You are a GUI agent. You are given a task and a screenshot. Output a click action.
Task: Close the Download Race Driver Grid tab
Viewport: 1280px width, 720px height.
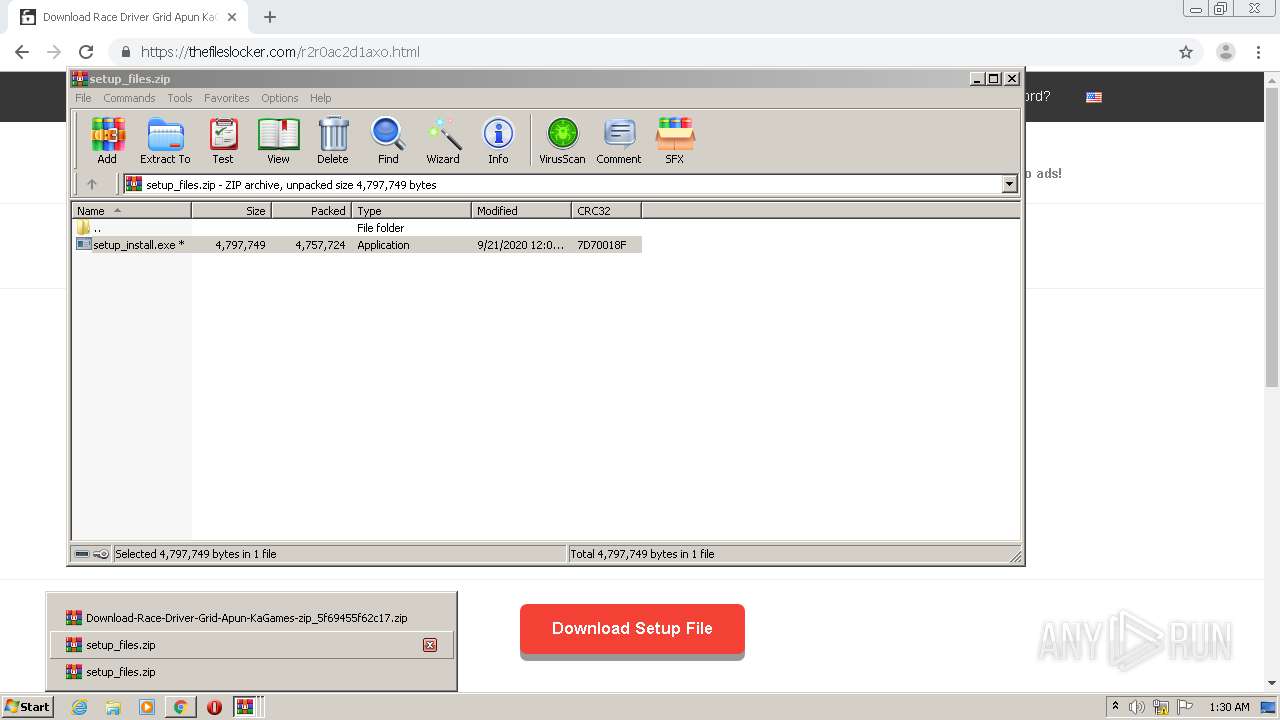(232, 17)
